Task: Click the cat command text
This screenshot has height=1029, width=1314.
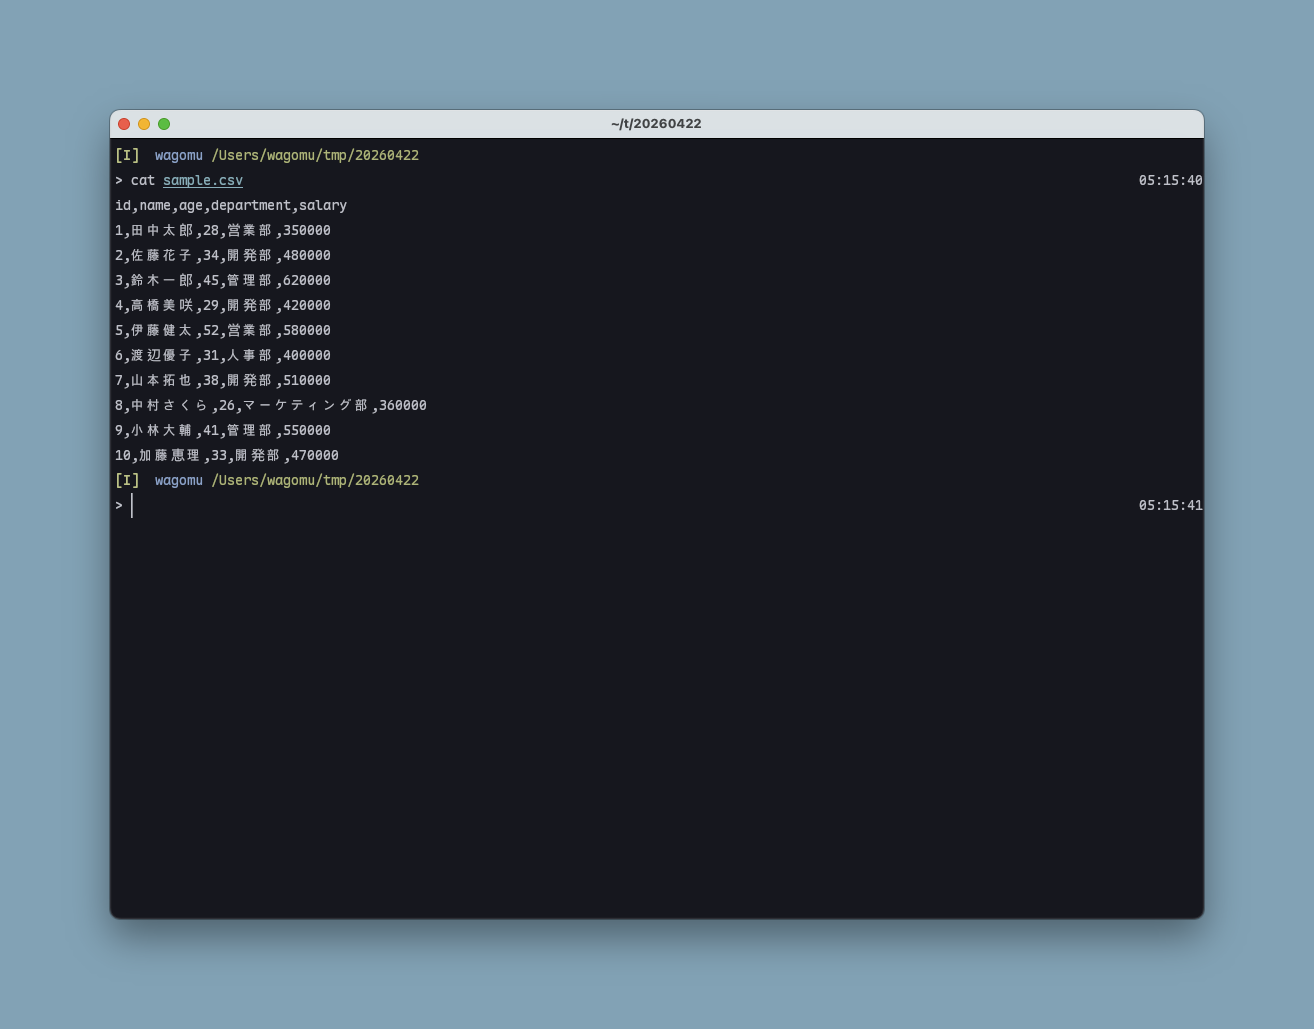Action: (143, 181)
